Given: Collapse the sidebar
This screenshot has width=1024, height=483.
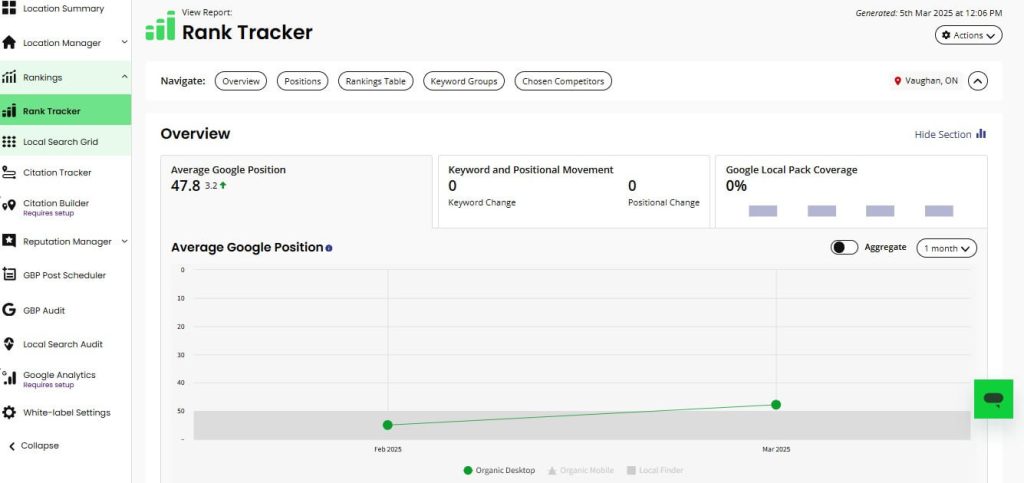Looking at the screenshot, I should [34, 446].
